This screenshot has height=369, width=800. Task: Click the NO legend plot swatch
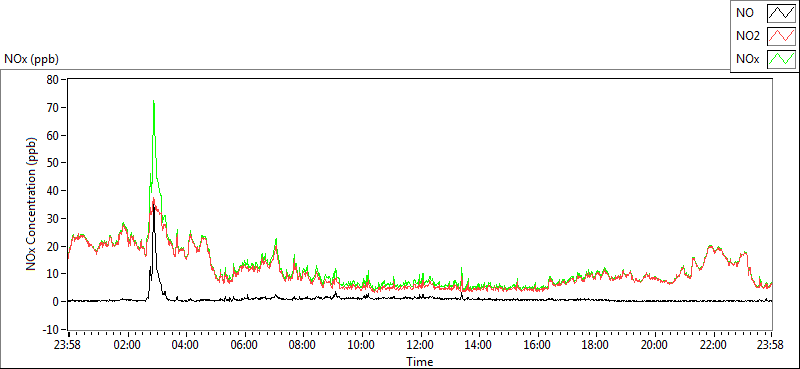782,13
